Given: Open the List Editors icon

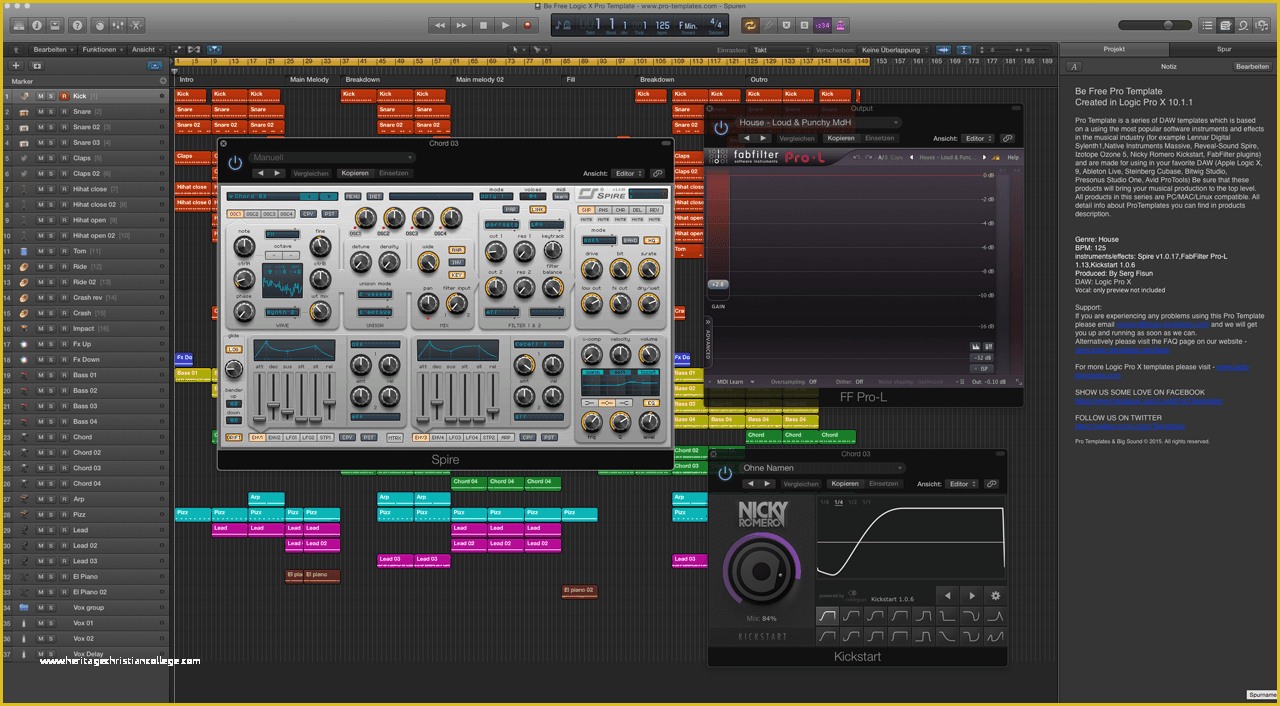Looking at the screenshot, I should click(1207, 24).
